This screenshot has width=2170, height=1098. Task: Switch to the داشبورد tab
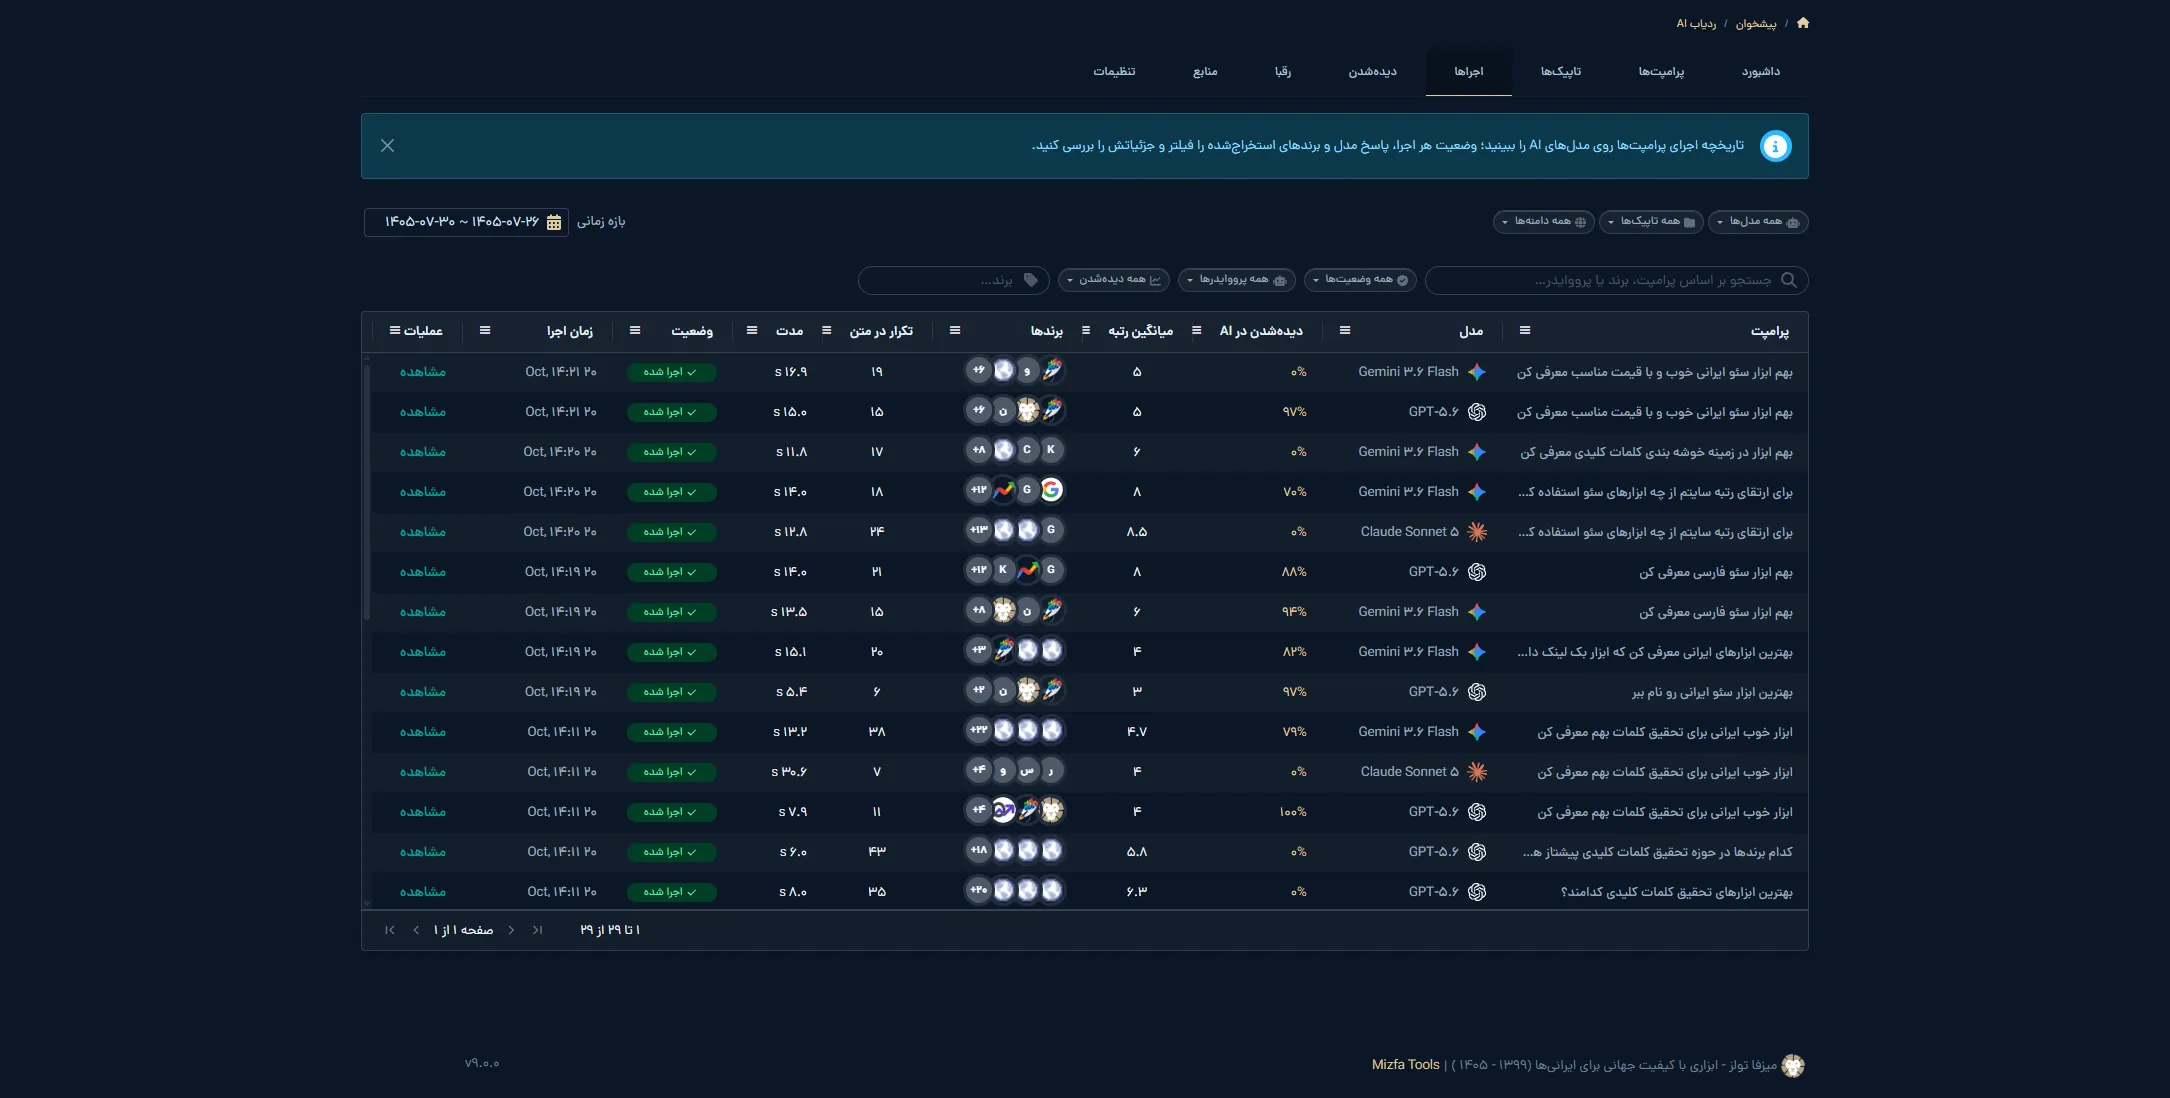click(x=1760, y=72)
